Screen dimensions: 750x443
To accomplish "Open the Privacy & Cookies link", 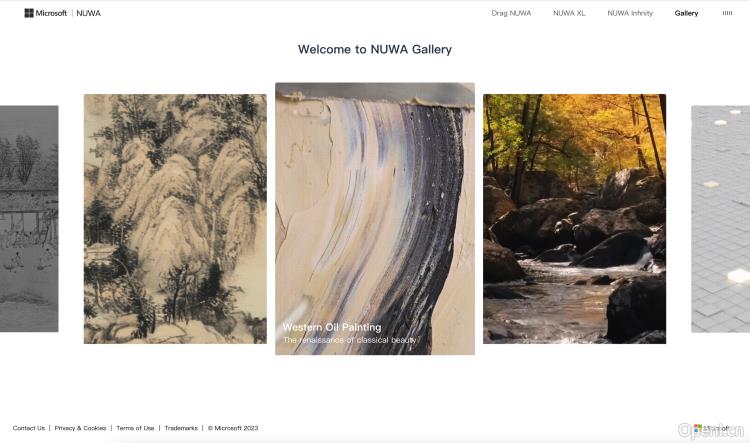I will point(80,428).
